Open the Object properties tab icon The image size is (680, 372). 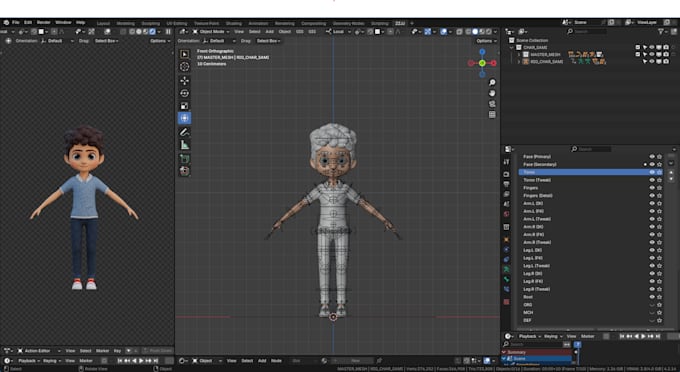tap(506, 239)
